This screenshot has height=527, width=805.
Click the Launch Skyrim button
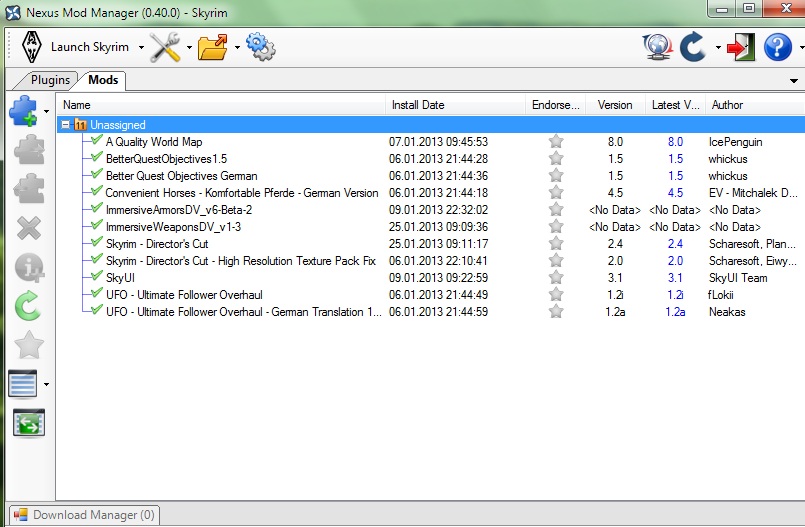pos(75,47)
